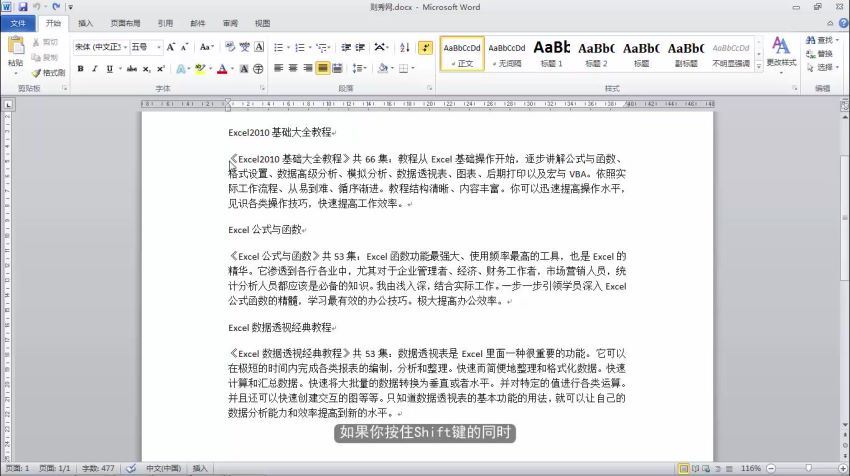The width and height of the screenshot is (850, 476).
Task: Toggle Underline formatting
Action: [x=110, y=69]
